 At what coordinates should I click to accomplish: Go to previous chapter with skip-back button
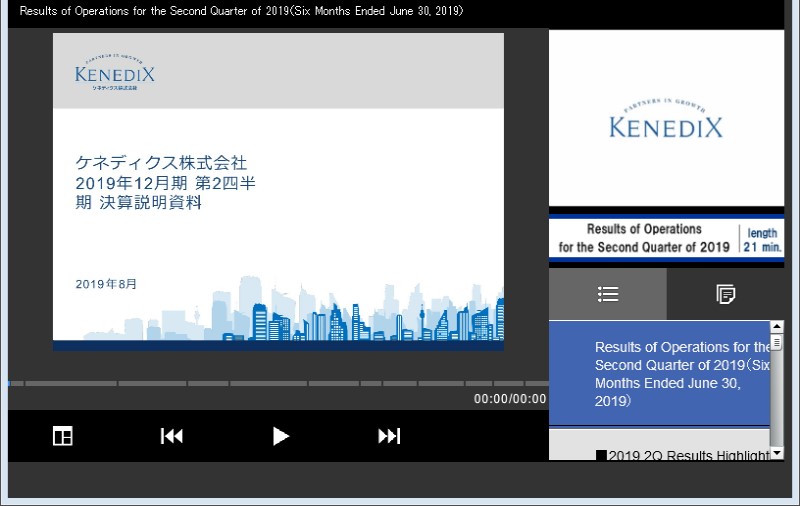click(171, 436)
